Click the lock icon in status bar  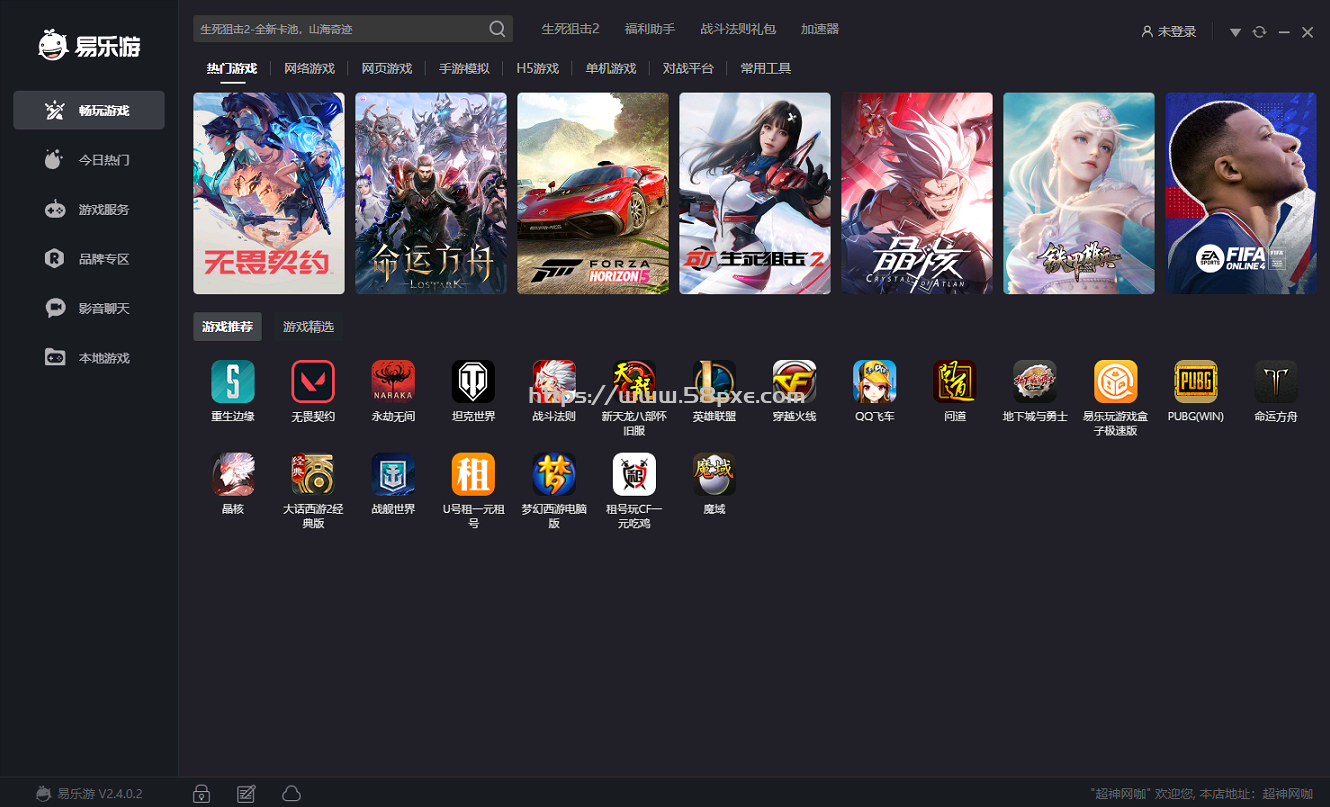click(x=201, y=794)
